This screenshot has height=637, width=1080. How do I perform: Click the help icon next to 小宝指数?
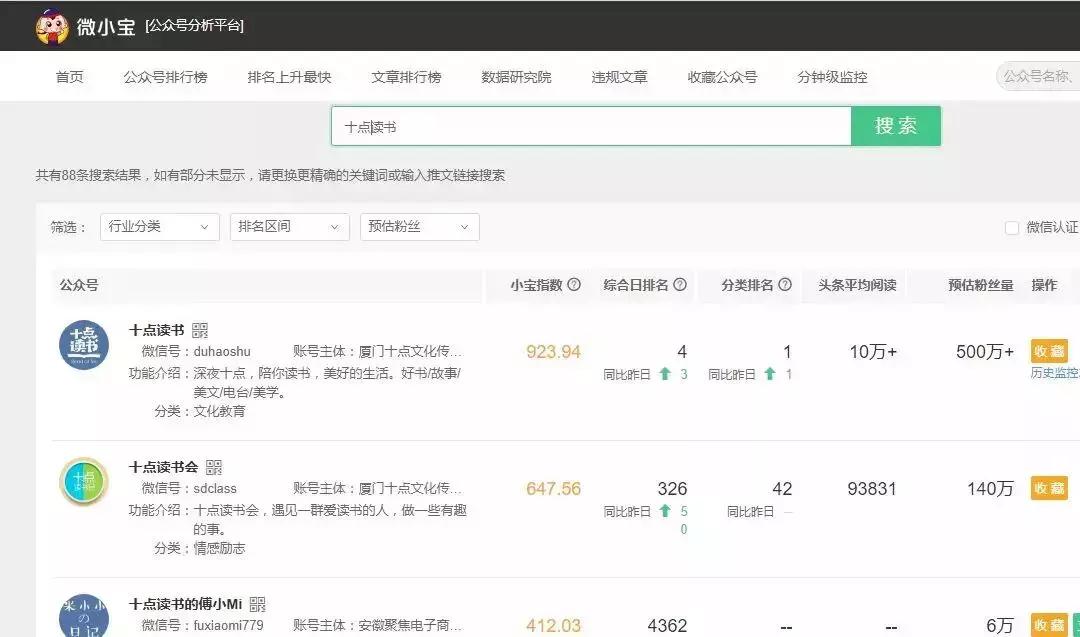click(574, 284)
